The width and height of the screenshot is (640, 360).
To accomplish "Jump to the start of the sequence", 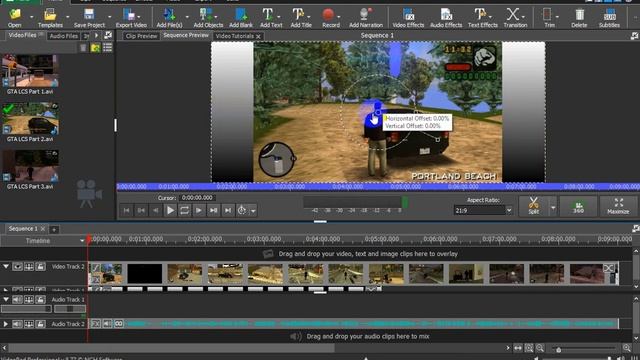I will pos(127,210).
